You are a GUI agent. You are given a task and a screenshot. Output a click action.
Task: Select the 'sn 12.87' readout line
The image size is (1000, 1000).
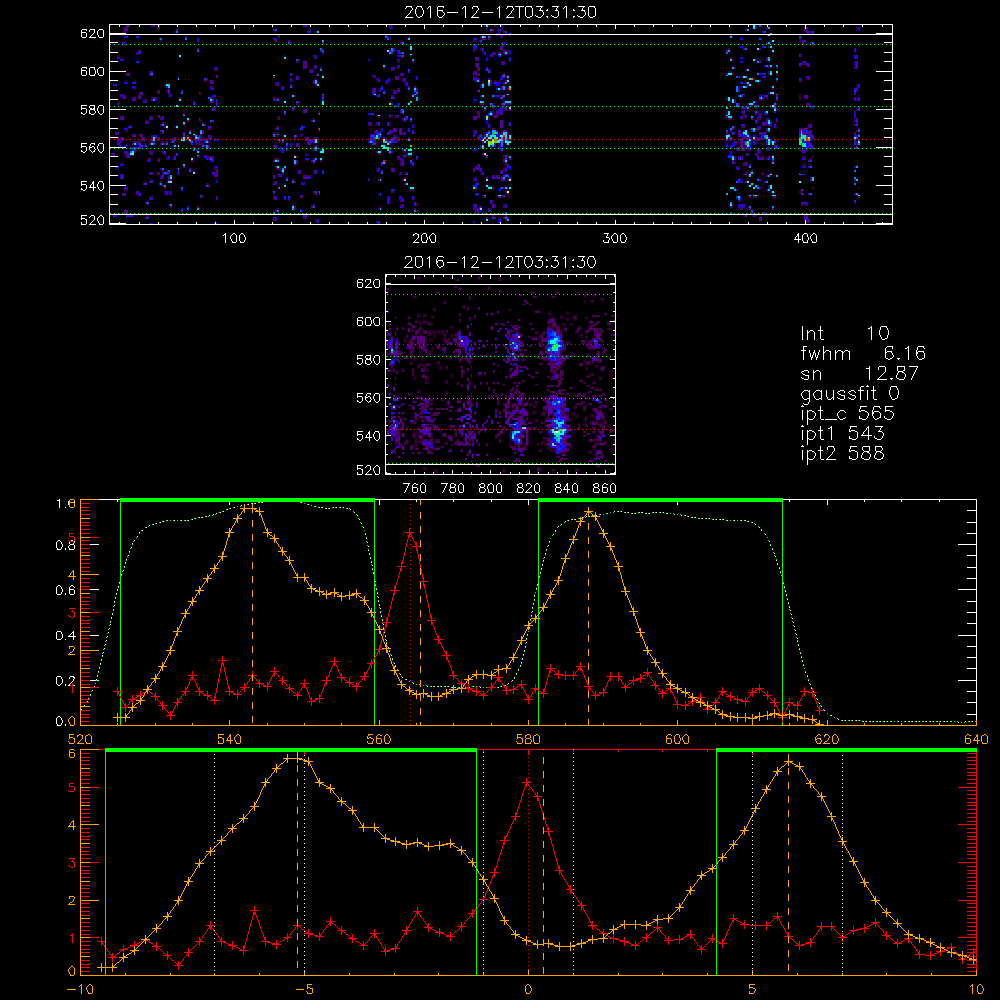859,373
